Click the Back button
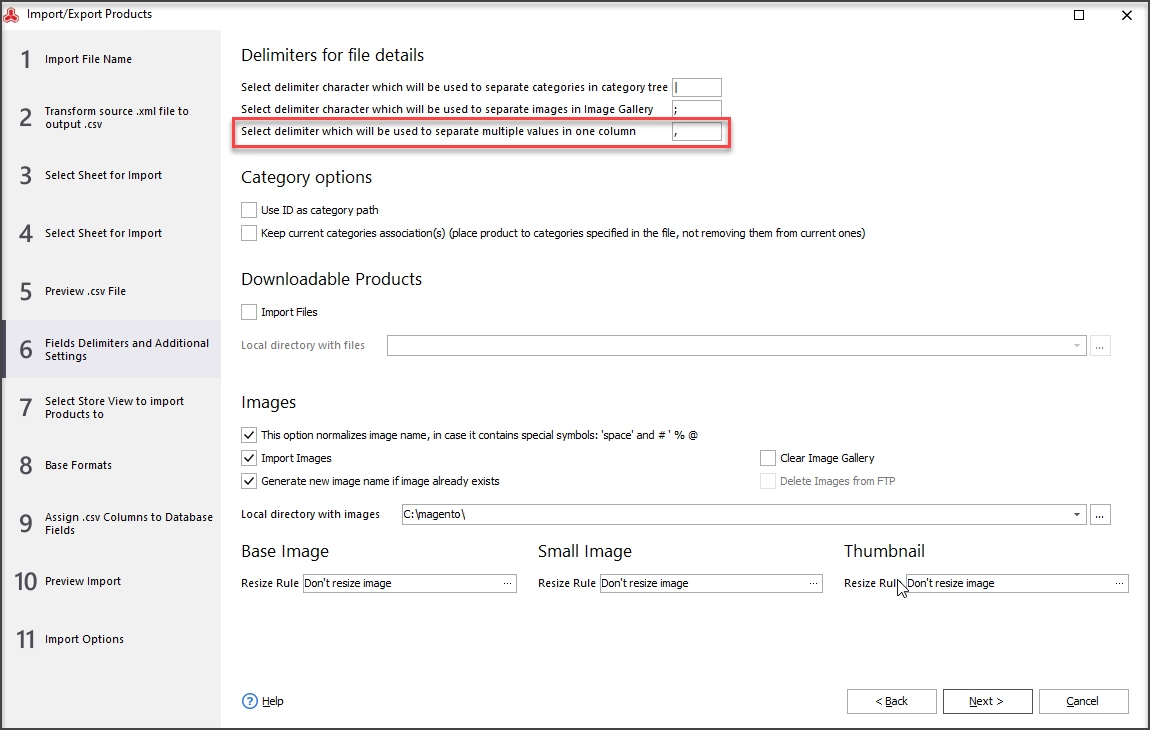Screen dimensions: 1150x730 [891, 701]
